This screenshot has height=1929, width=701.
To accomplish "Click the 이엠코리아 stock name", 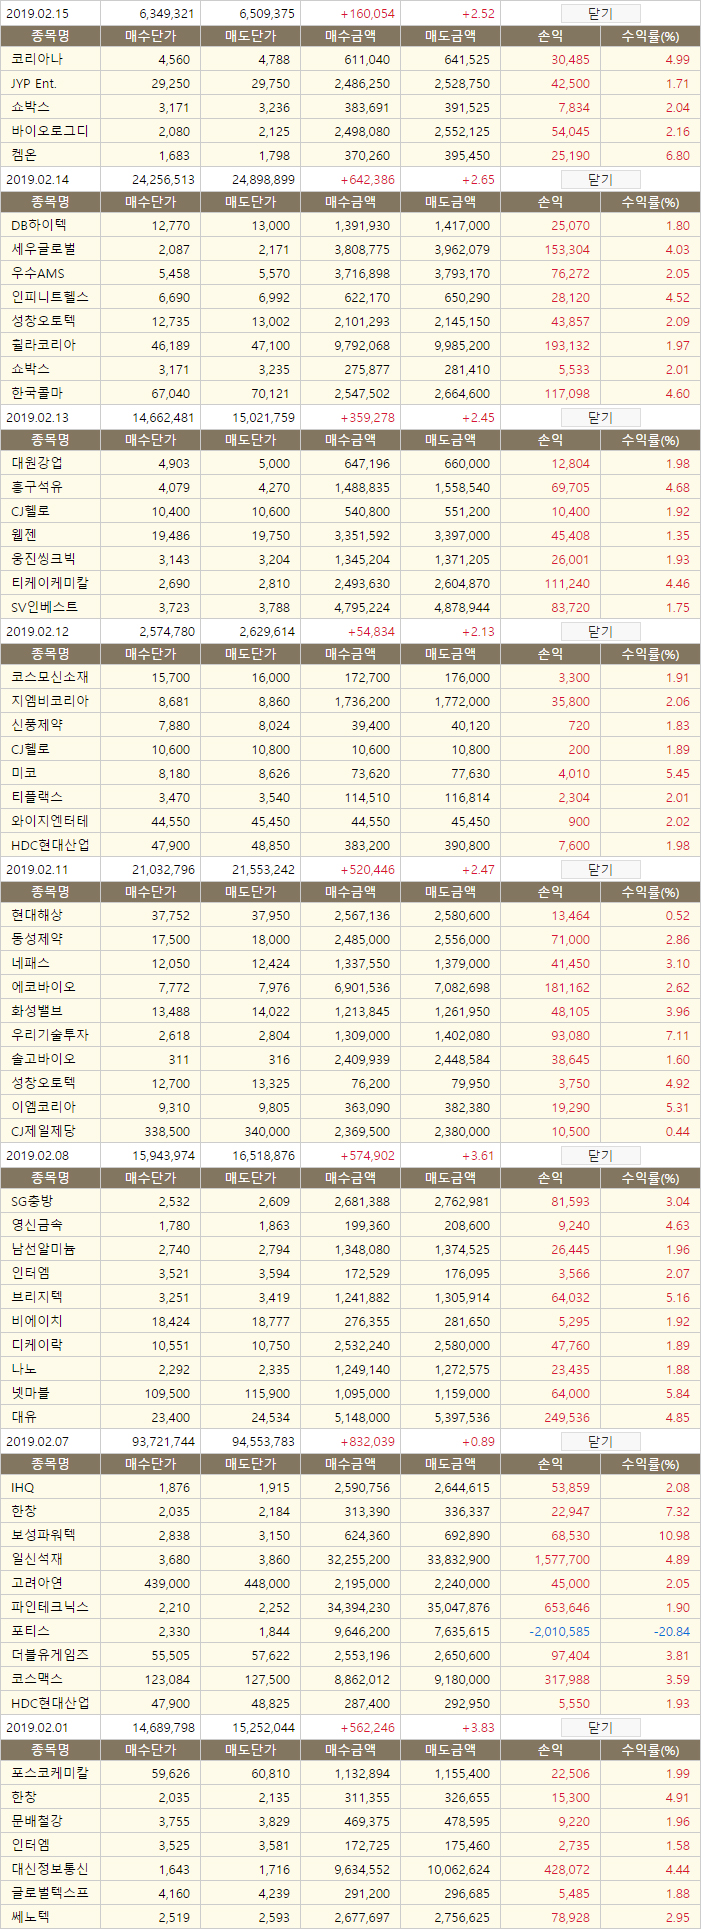I will tap(43, 1107).
